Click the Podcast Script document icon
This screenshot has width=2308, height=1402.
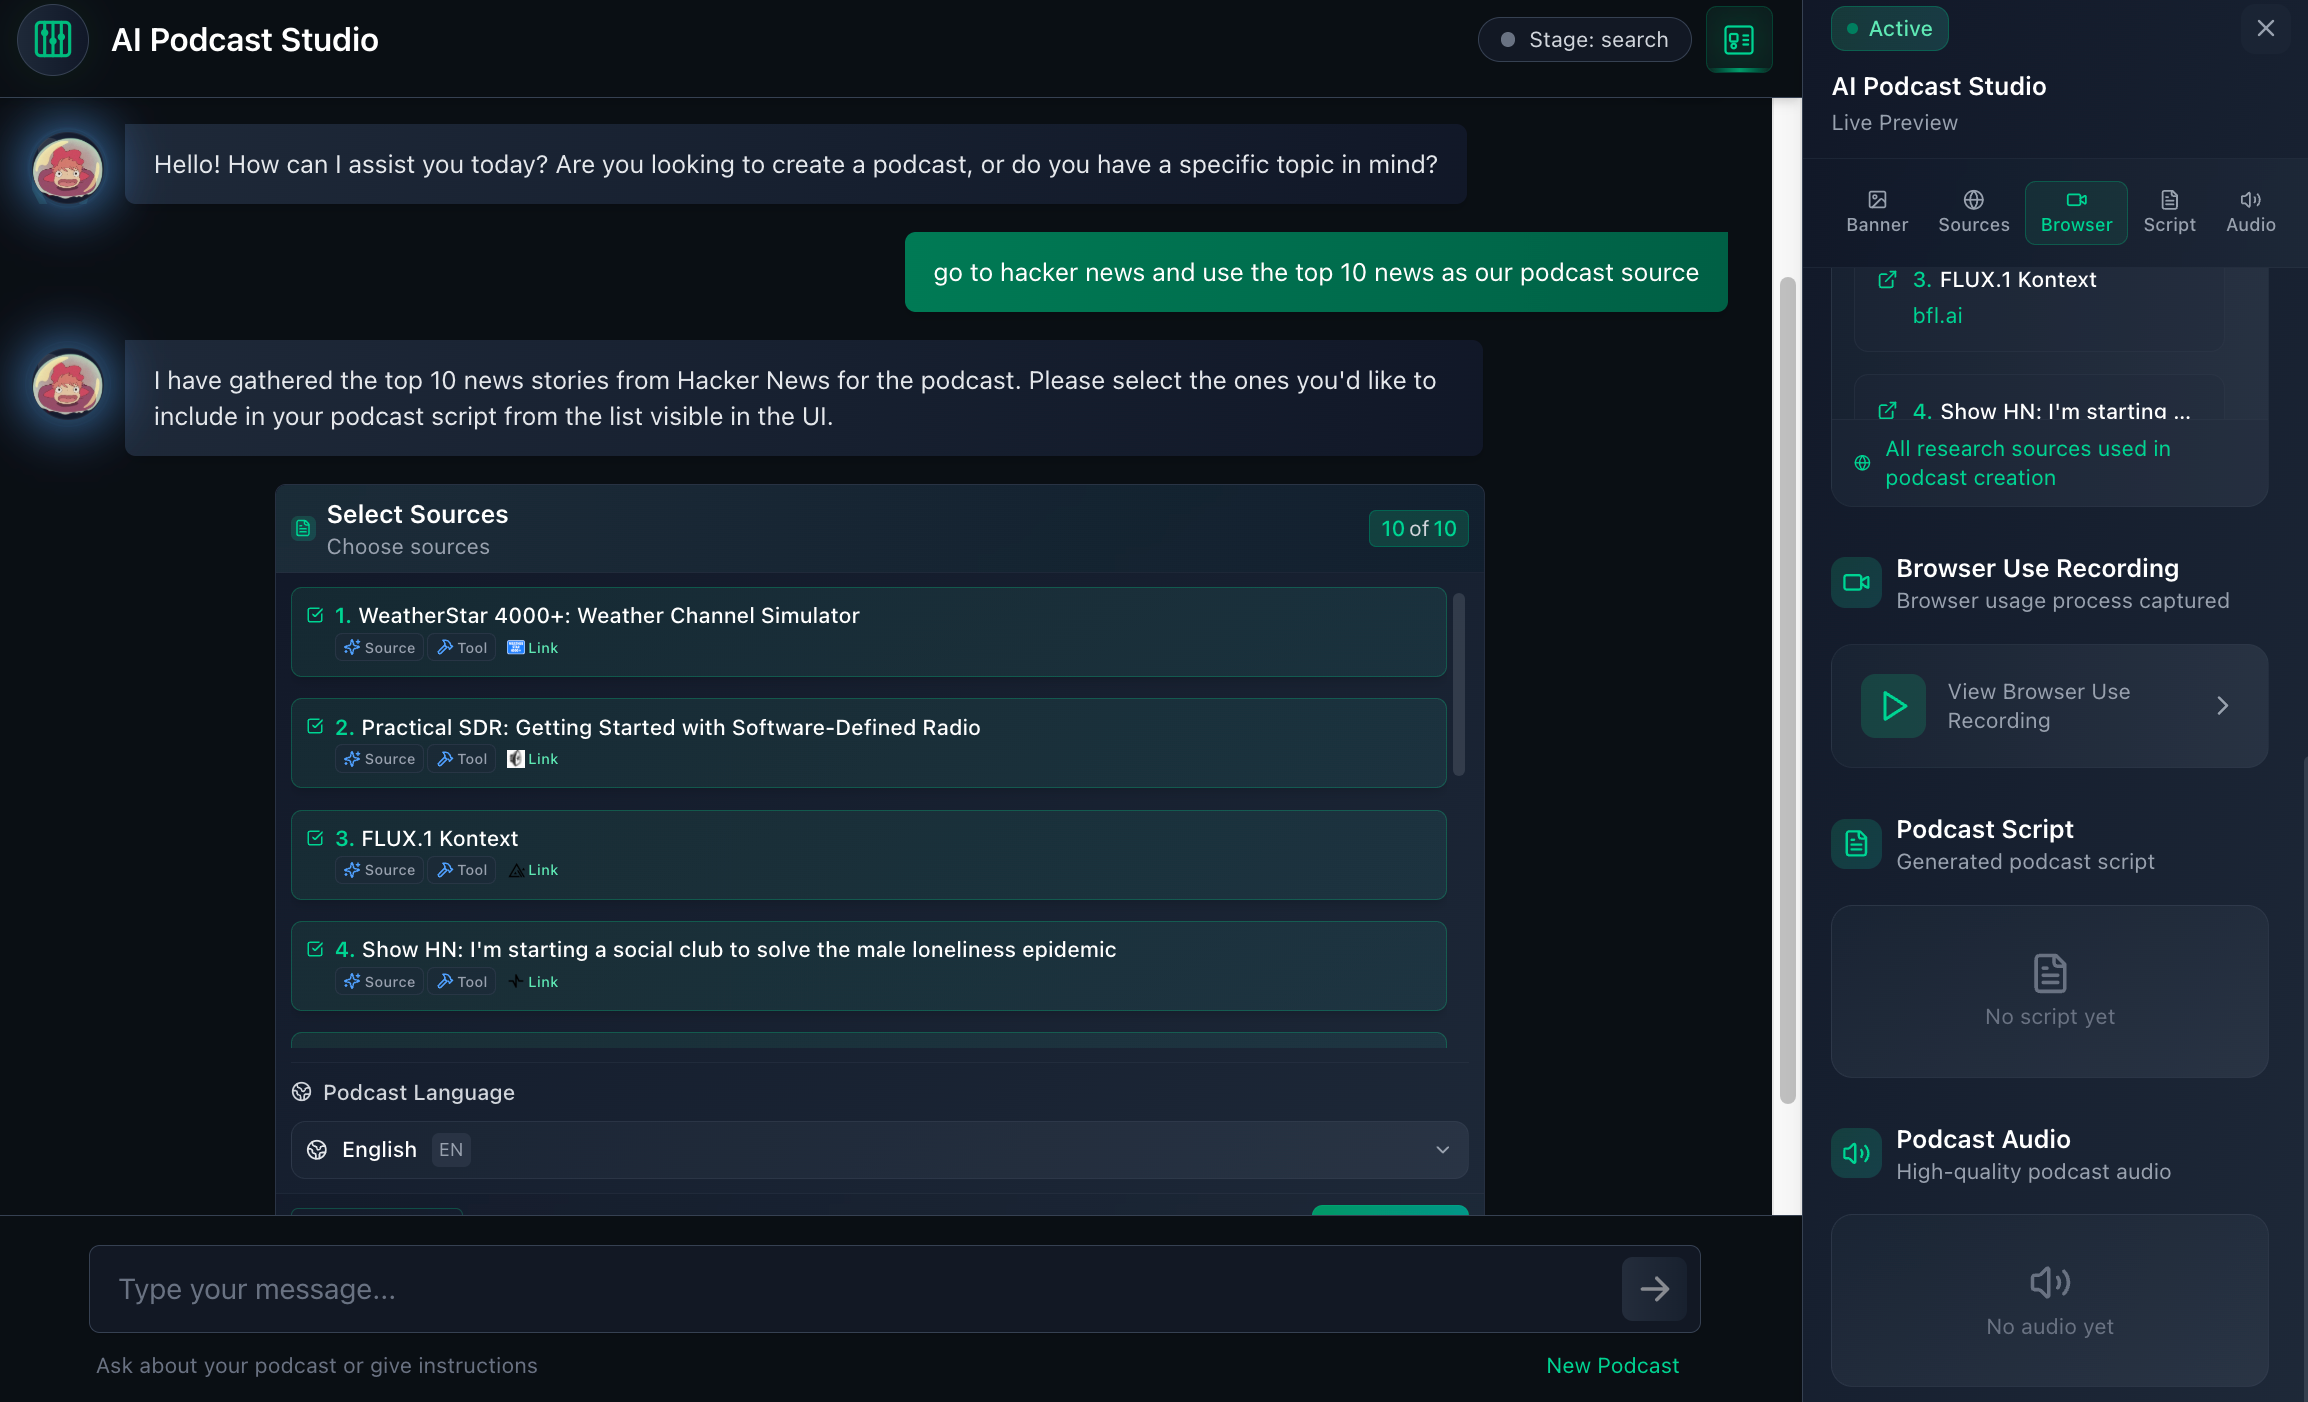1856,844
